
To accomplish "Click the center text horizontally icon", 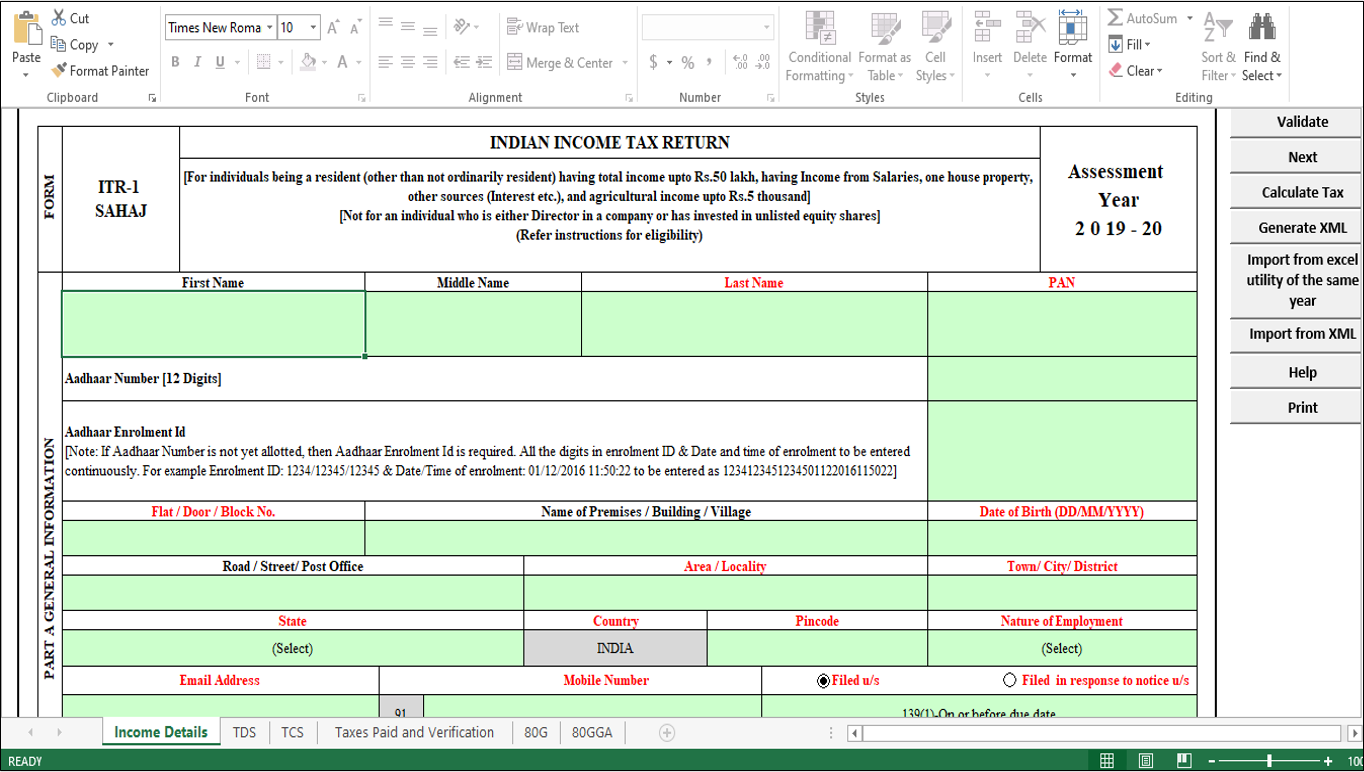I will point(407,62).
